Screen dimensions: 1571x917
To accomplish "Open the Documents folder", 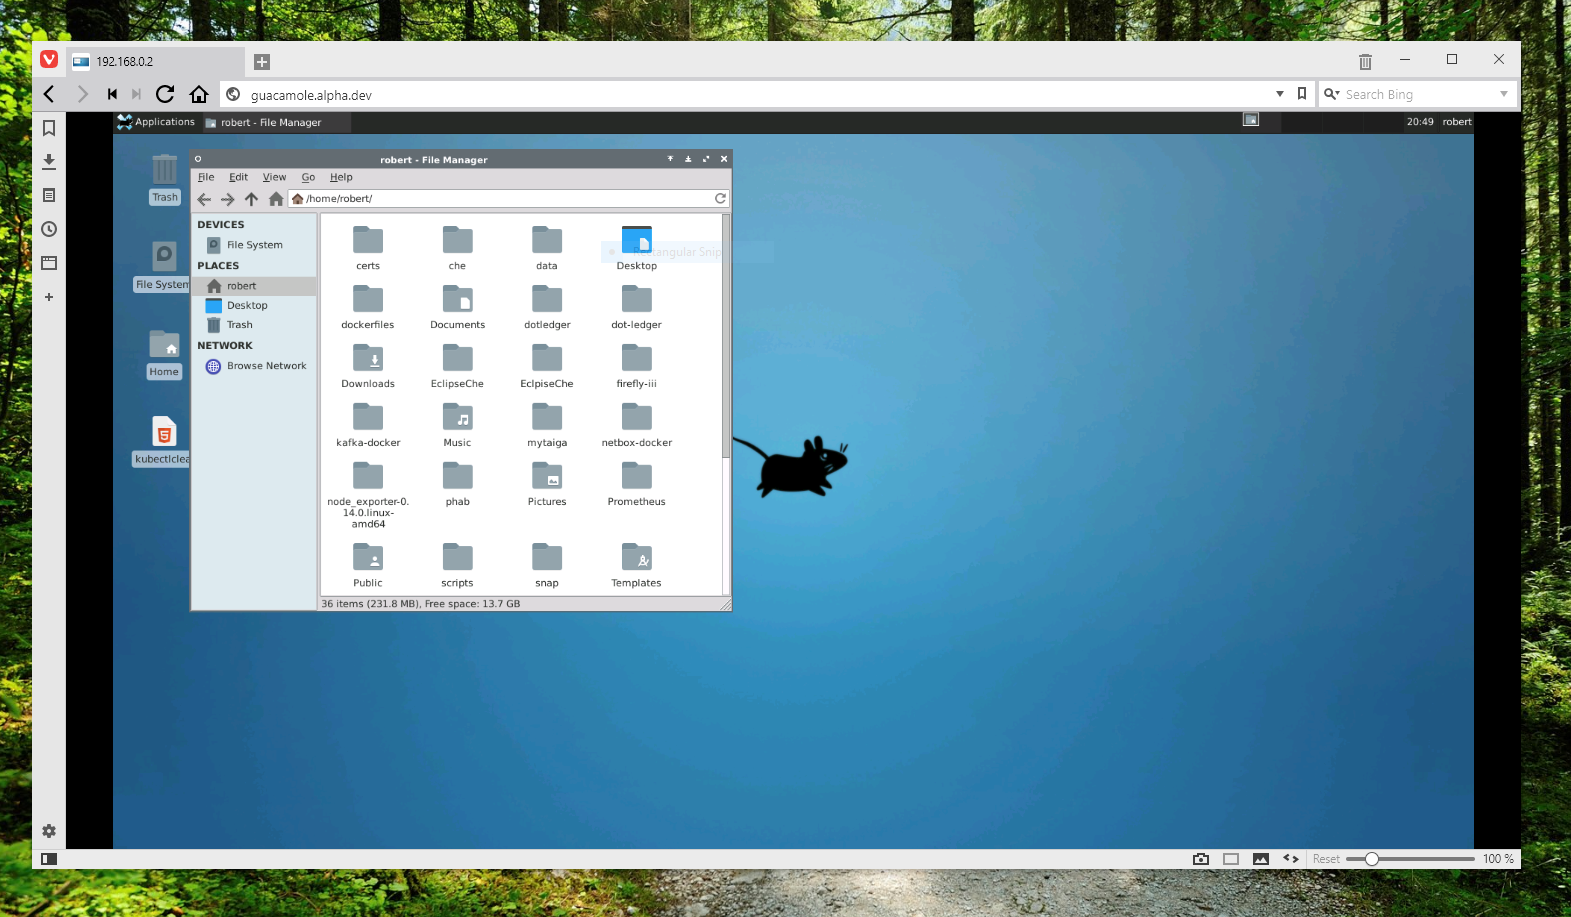I will [x=457, y=306].
